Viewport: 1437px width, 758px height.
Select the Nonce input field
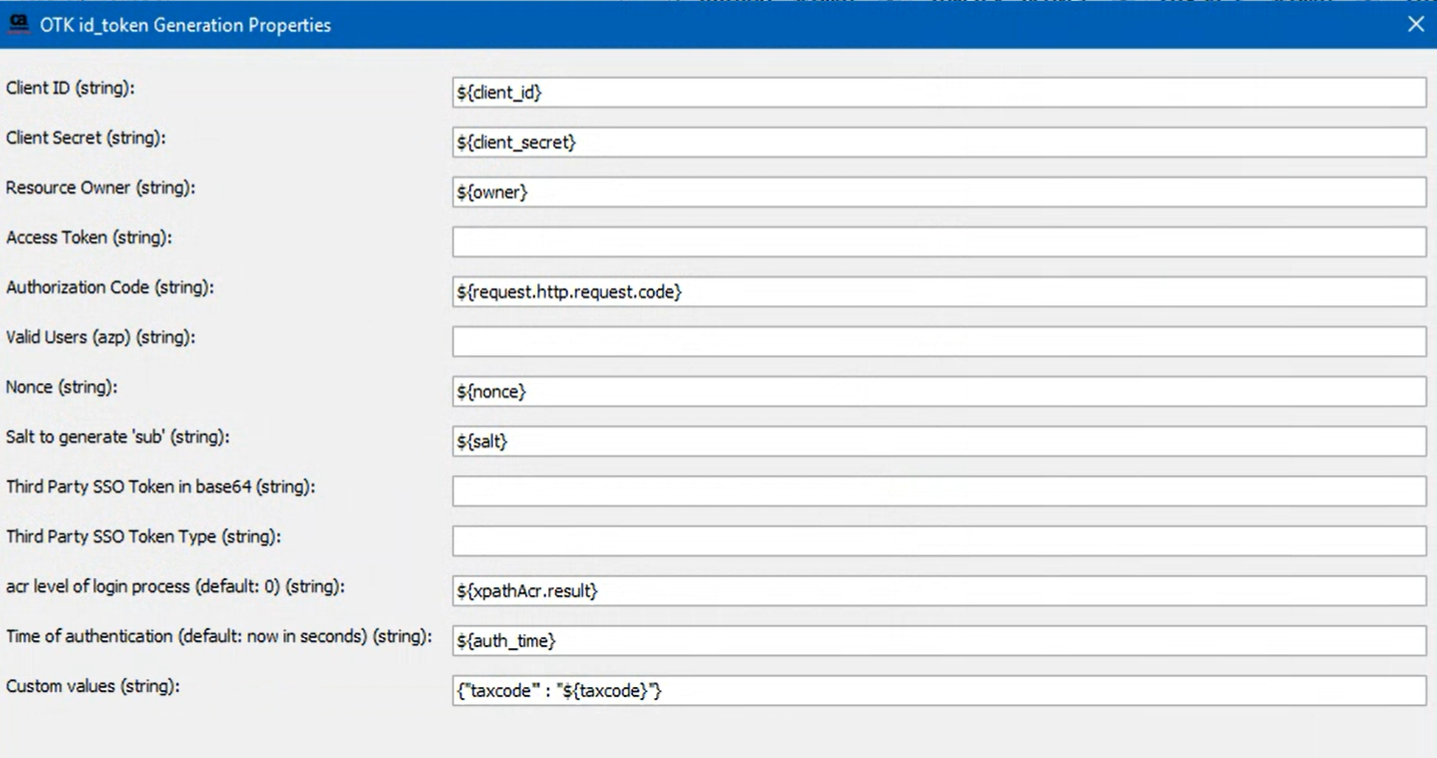click(x=938, y=390)
